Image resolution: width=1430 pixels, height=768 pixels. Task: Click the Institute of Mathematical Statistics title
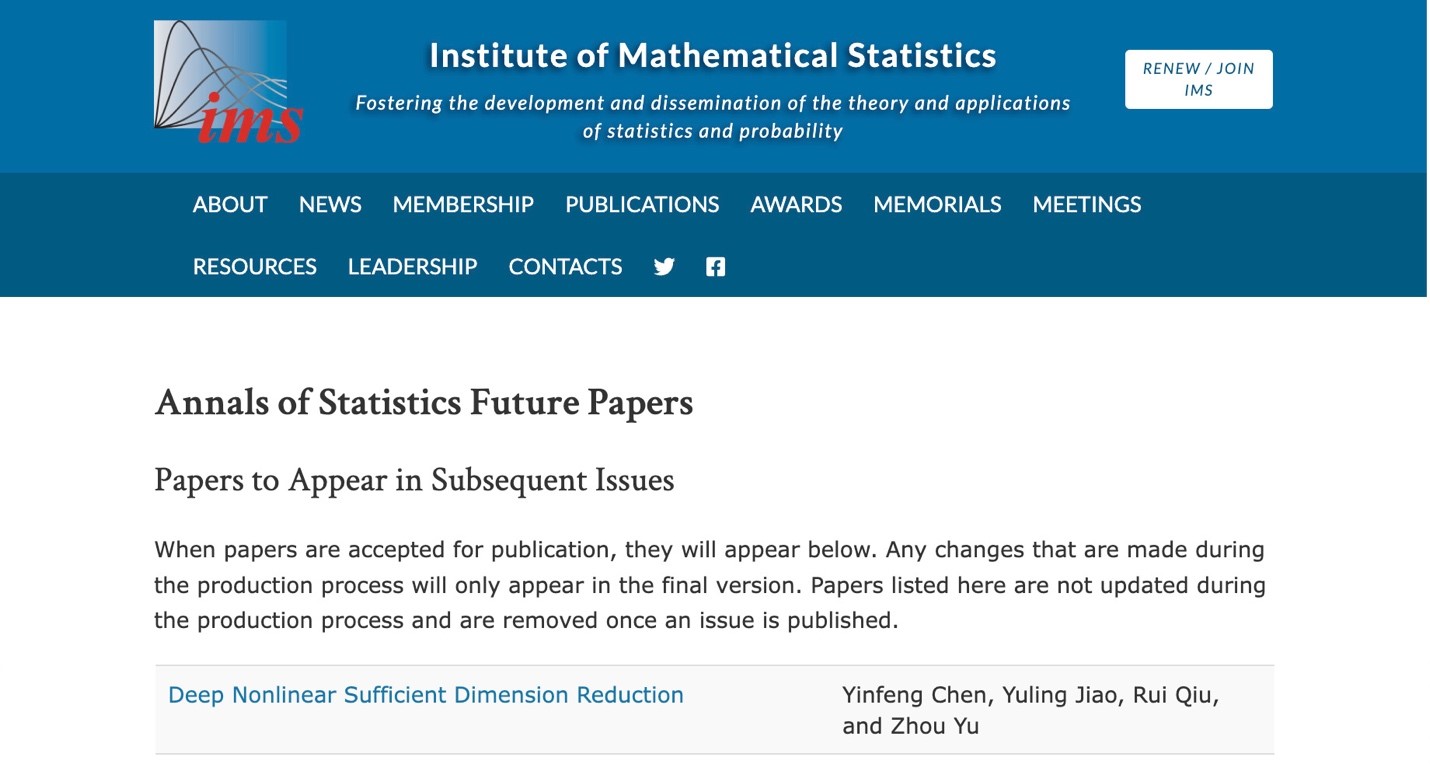point(713,55)
